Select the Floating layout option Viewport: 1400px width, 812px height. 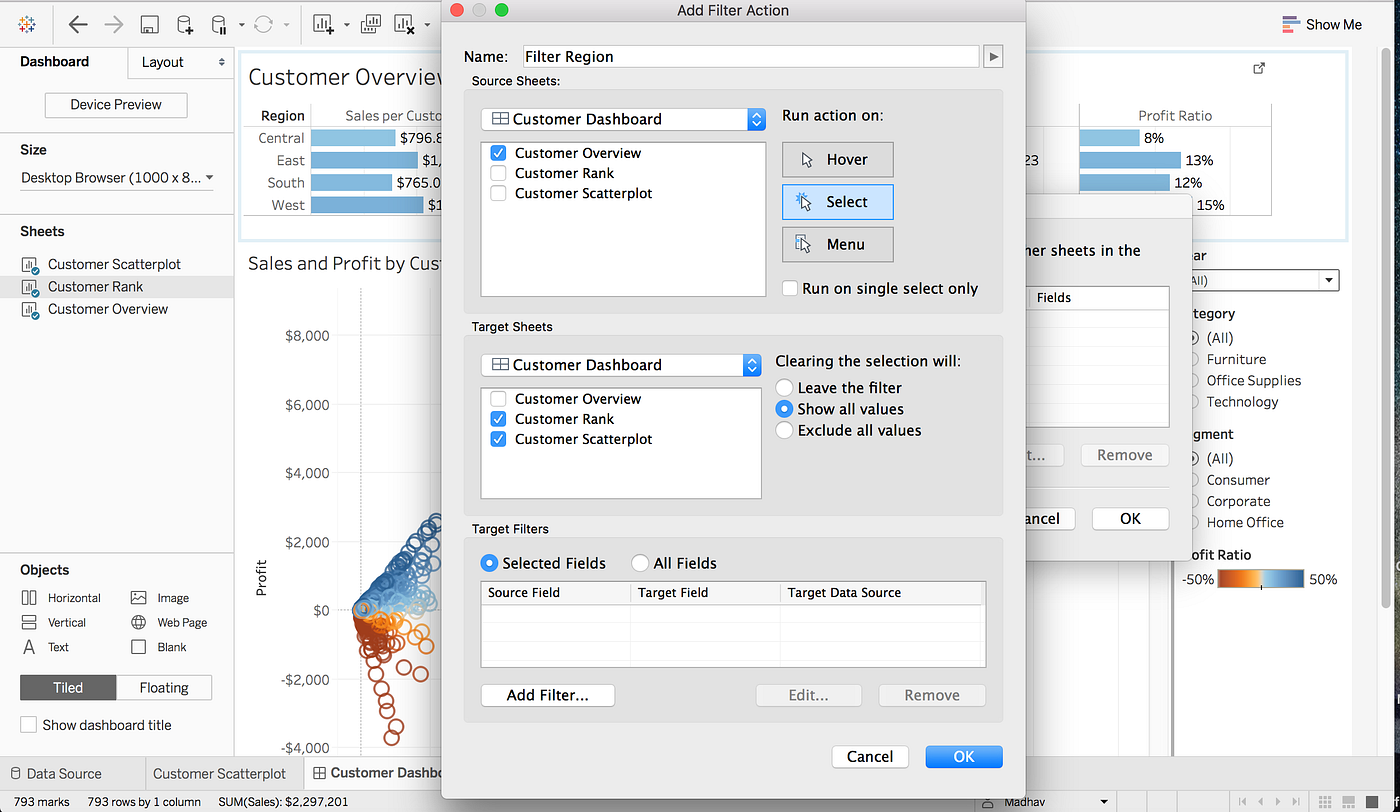pyautogui.click(x=164, y=688)
